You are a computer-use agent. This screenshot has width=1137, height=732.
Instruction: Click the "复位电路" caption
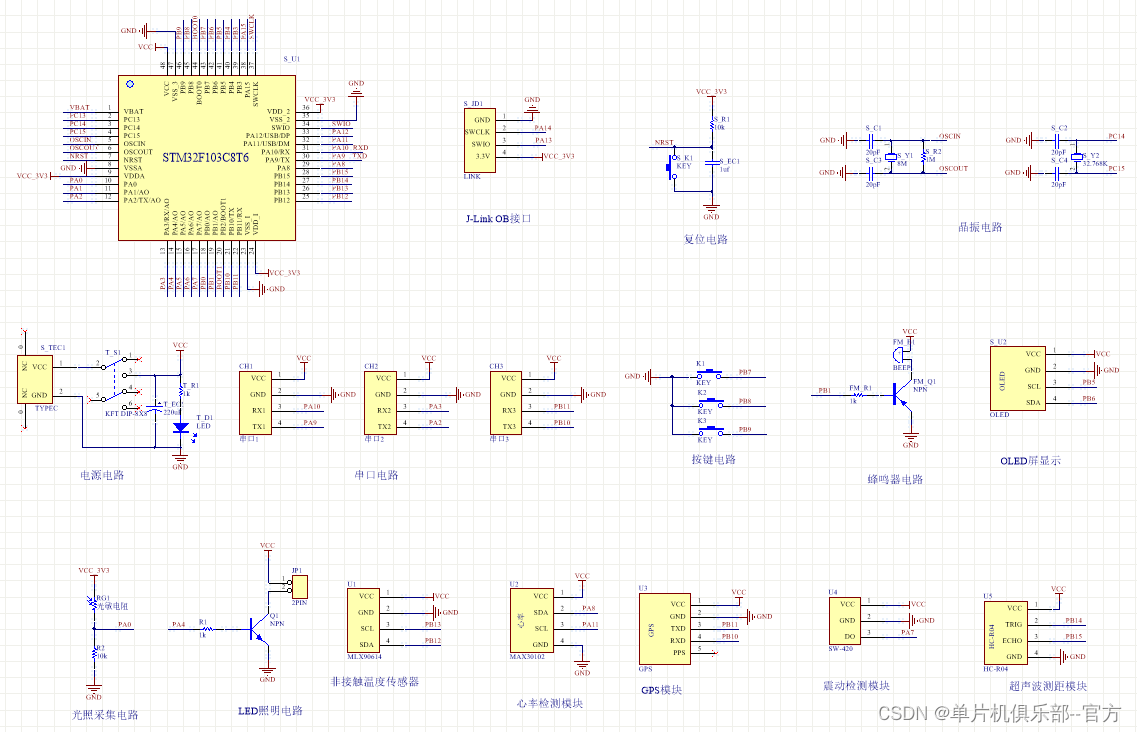tap(705, 239)
